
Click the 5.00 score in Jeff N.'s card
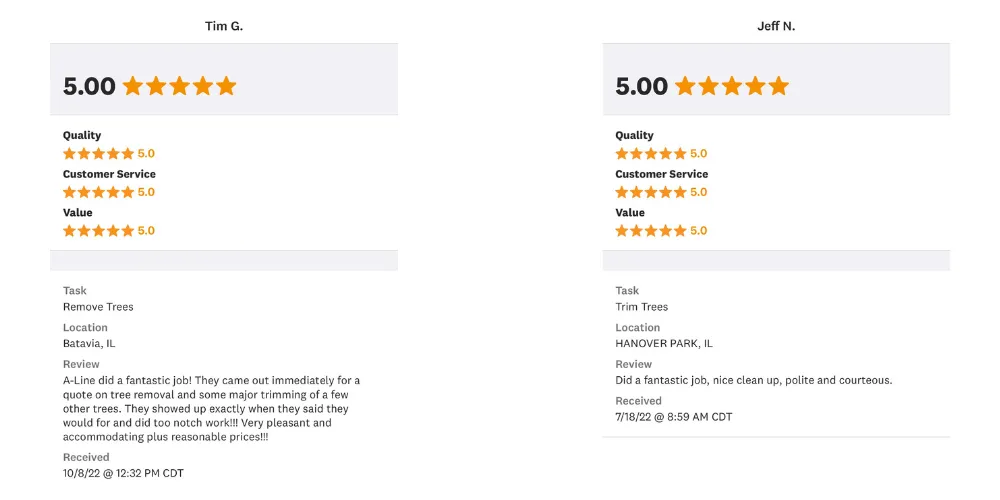coord(642,86)
